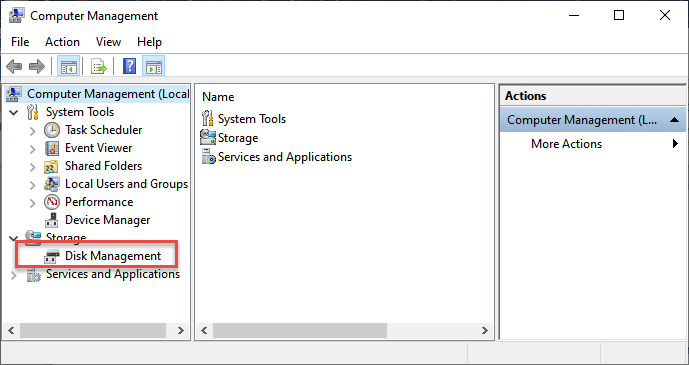Toggle the Show/Hide Action Pane toolbar icon
This screenshot has width=689, height=365.
tap(153, 67)
